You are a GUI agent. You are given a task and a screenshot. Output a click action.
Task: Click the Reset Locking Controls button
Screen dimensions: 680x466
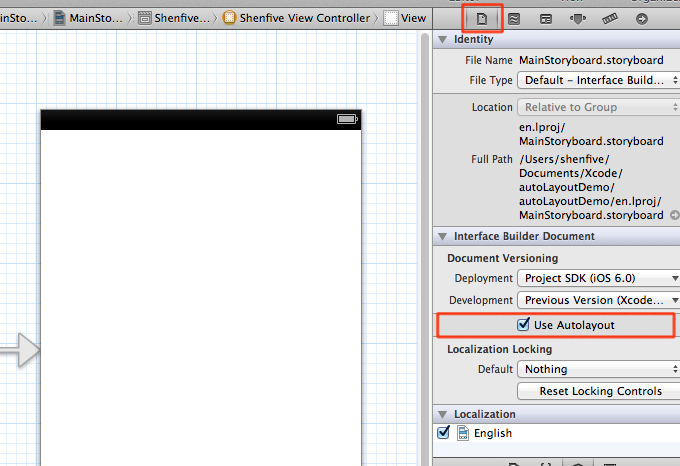(600, 391)
